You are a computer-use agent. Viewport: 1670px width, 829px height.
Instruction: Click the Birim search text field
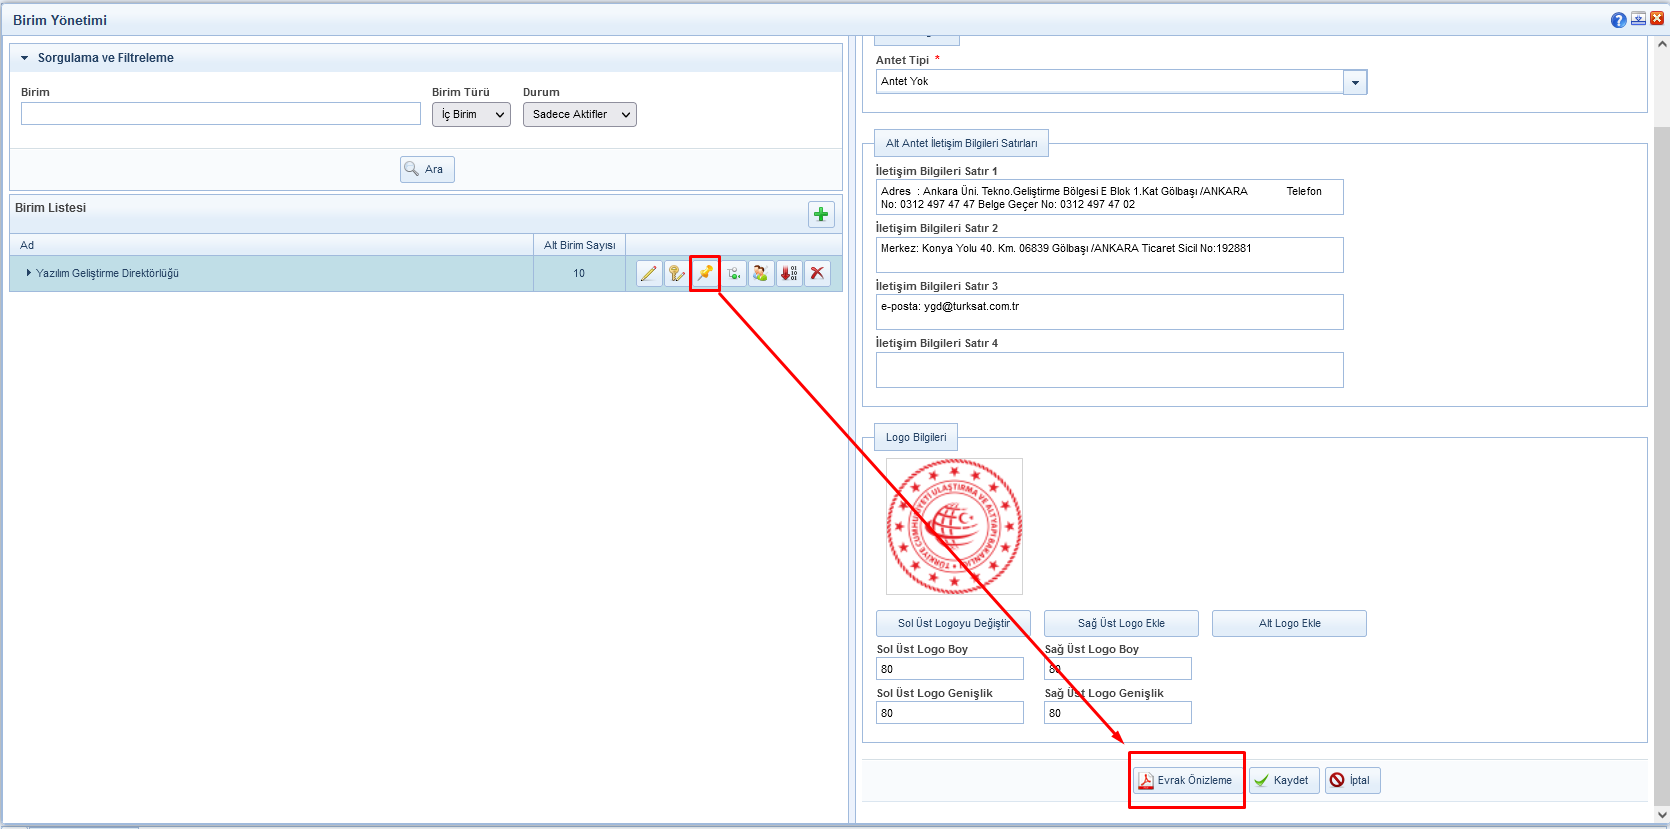click(x=220, y=114)
